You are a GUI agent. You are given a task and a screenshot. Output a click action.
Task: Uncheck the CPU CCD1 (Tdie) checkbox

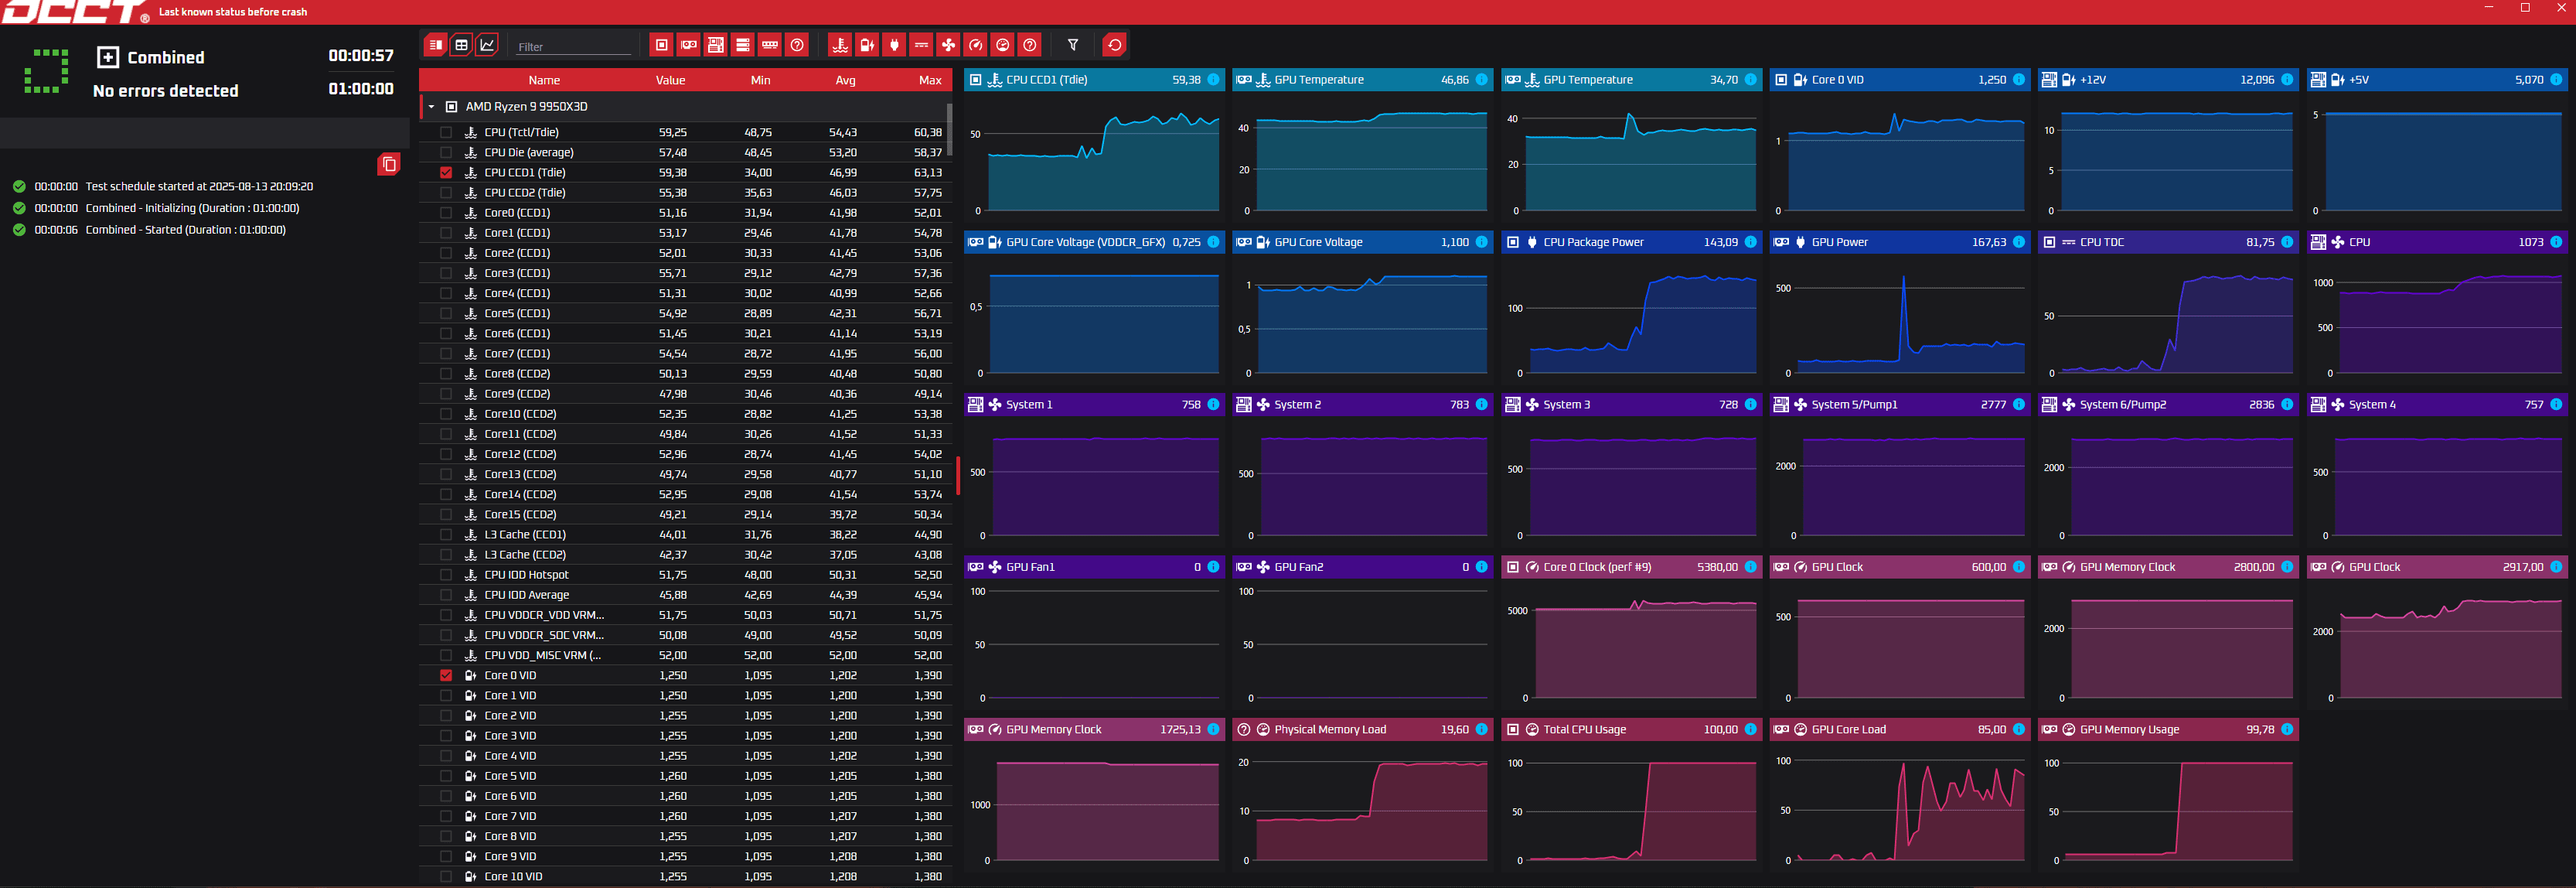(x=446, y=173)
